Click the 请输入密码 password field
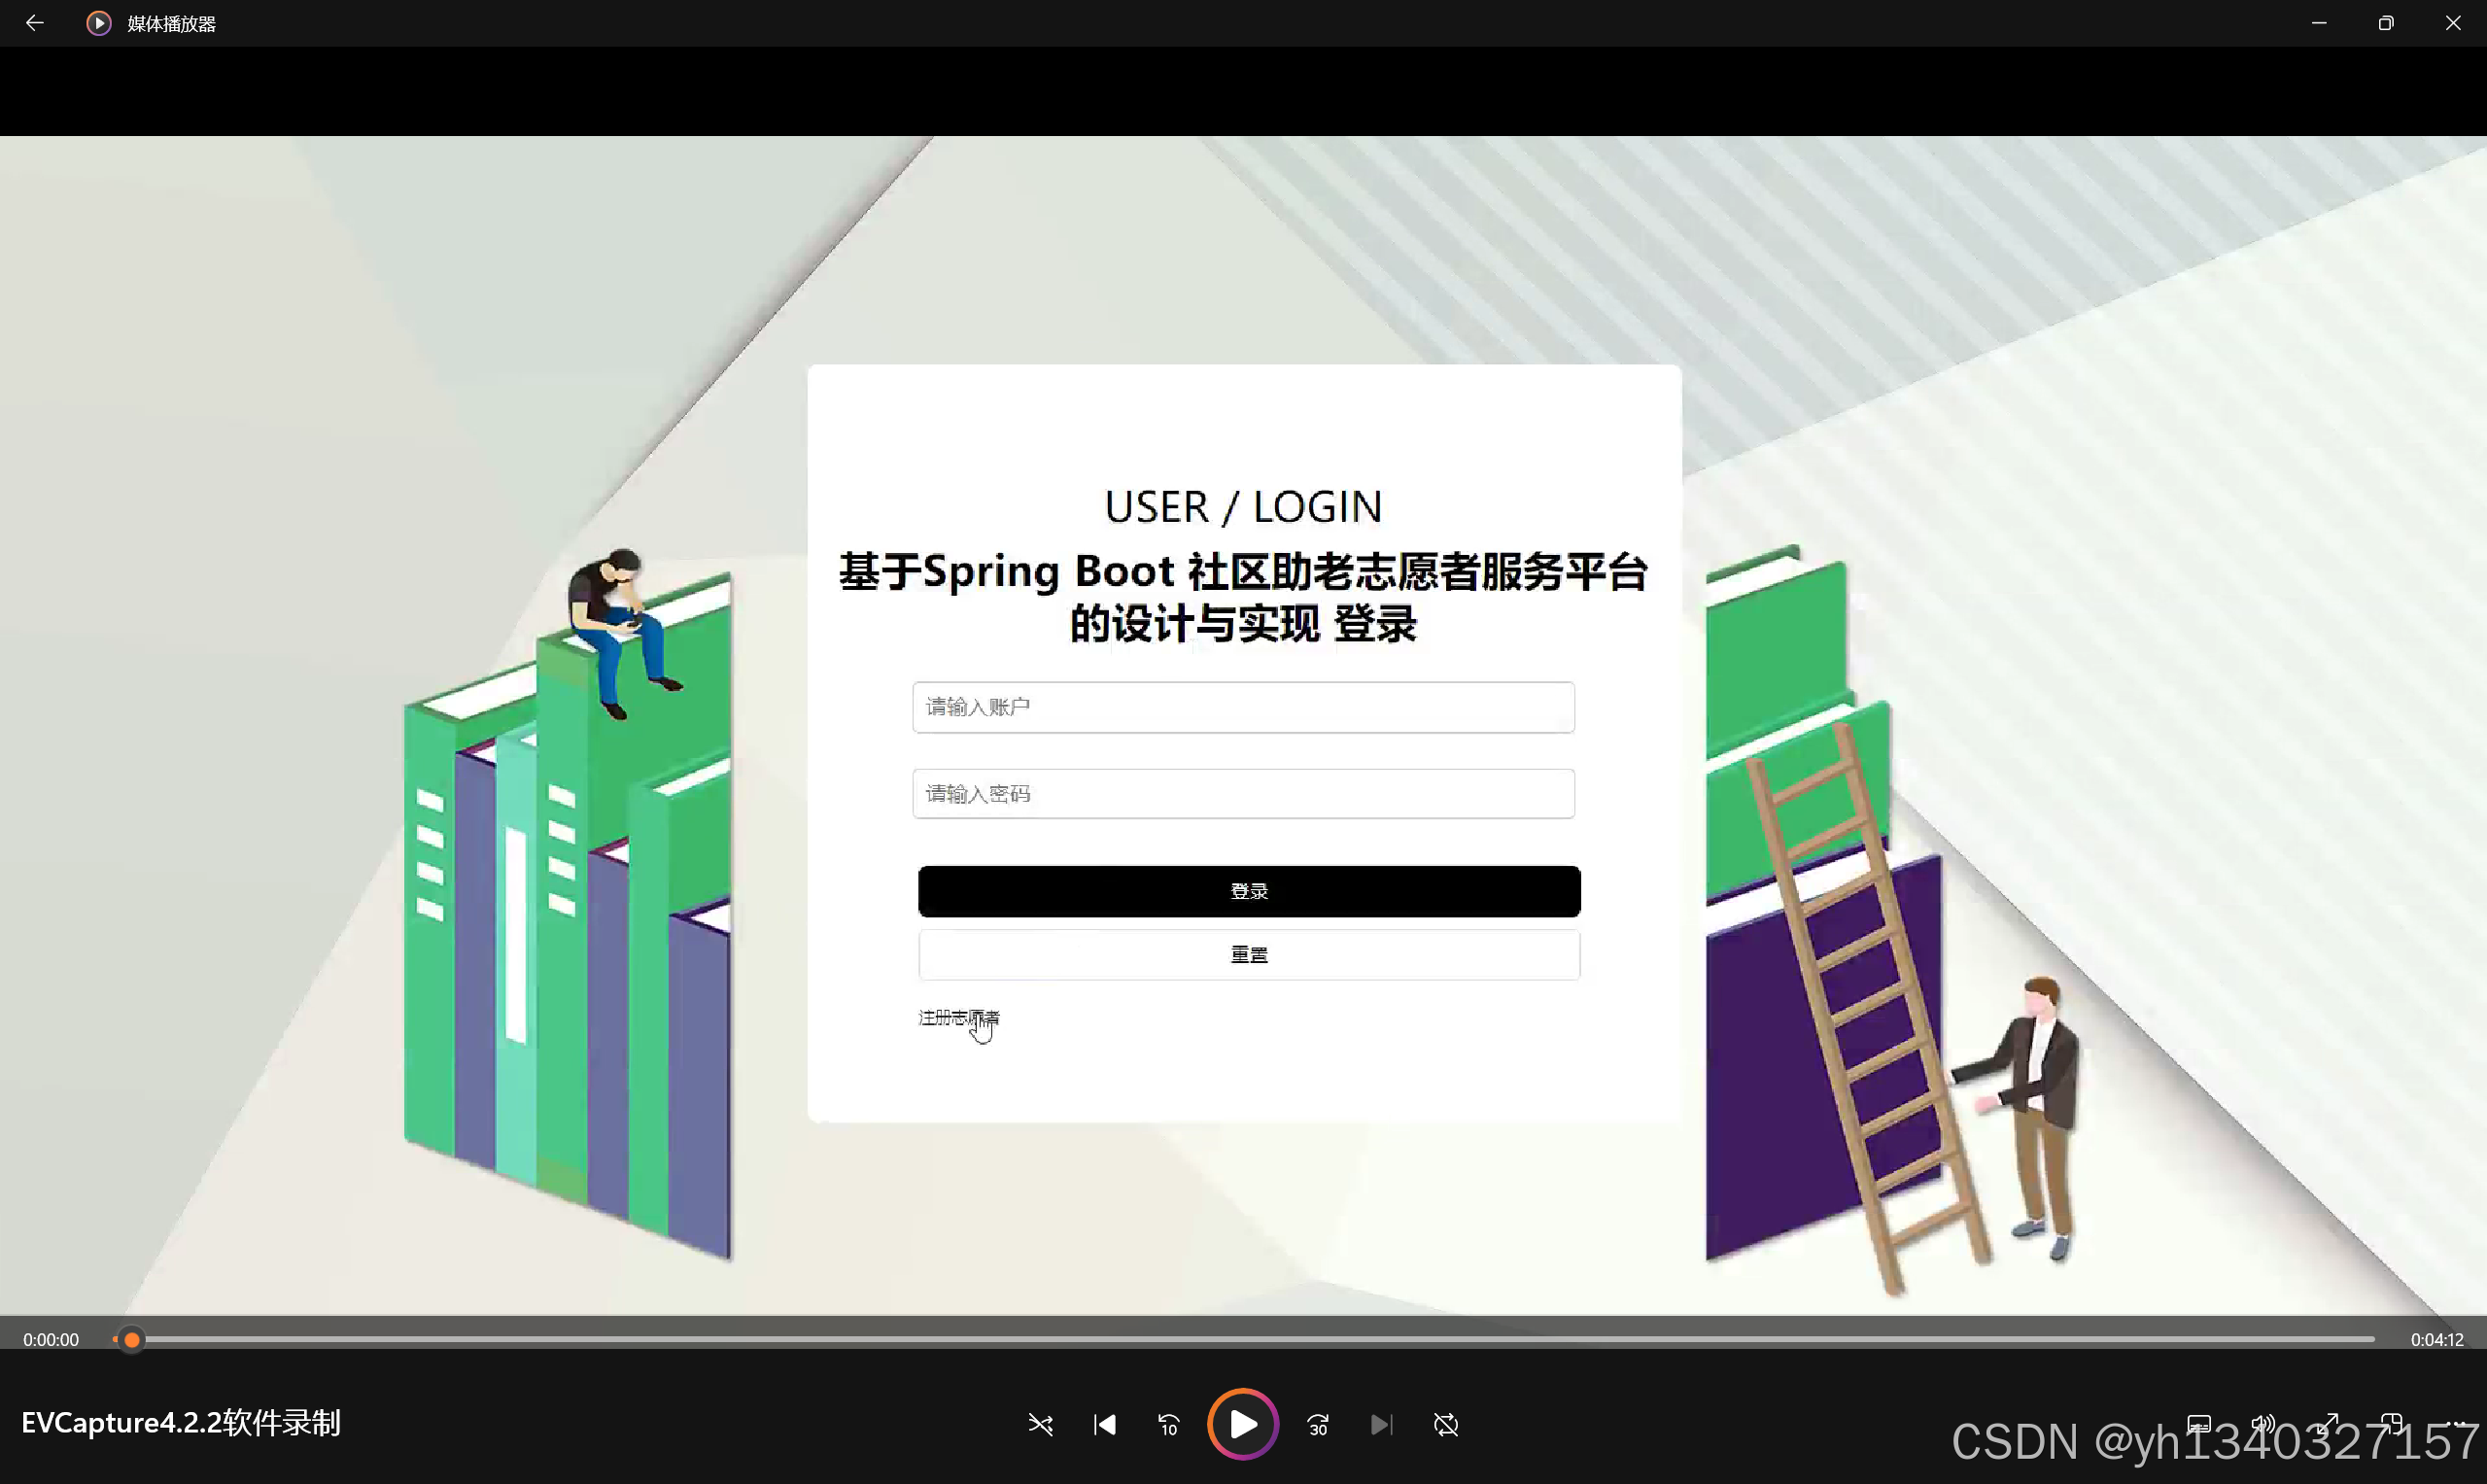Image resolution: width=2487 pixels, height=1484 pixels. point(1243,794)
